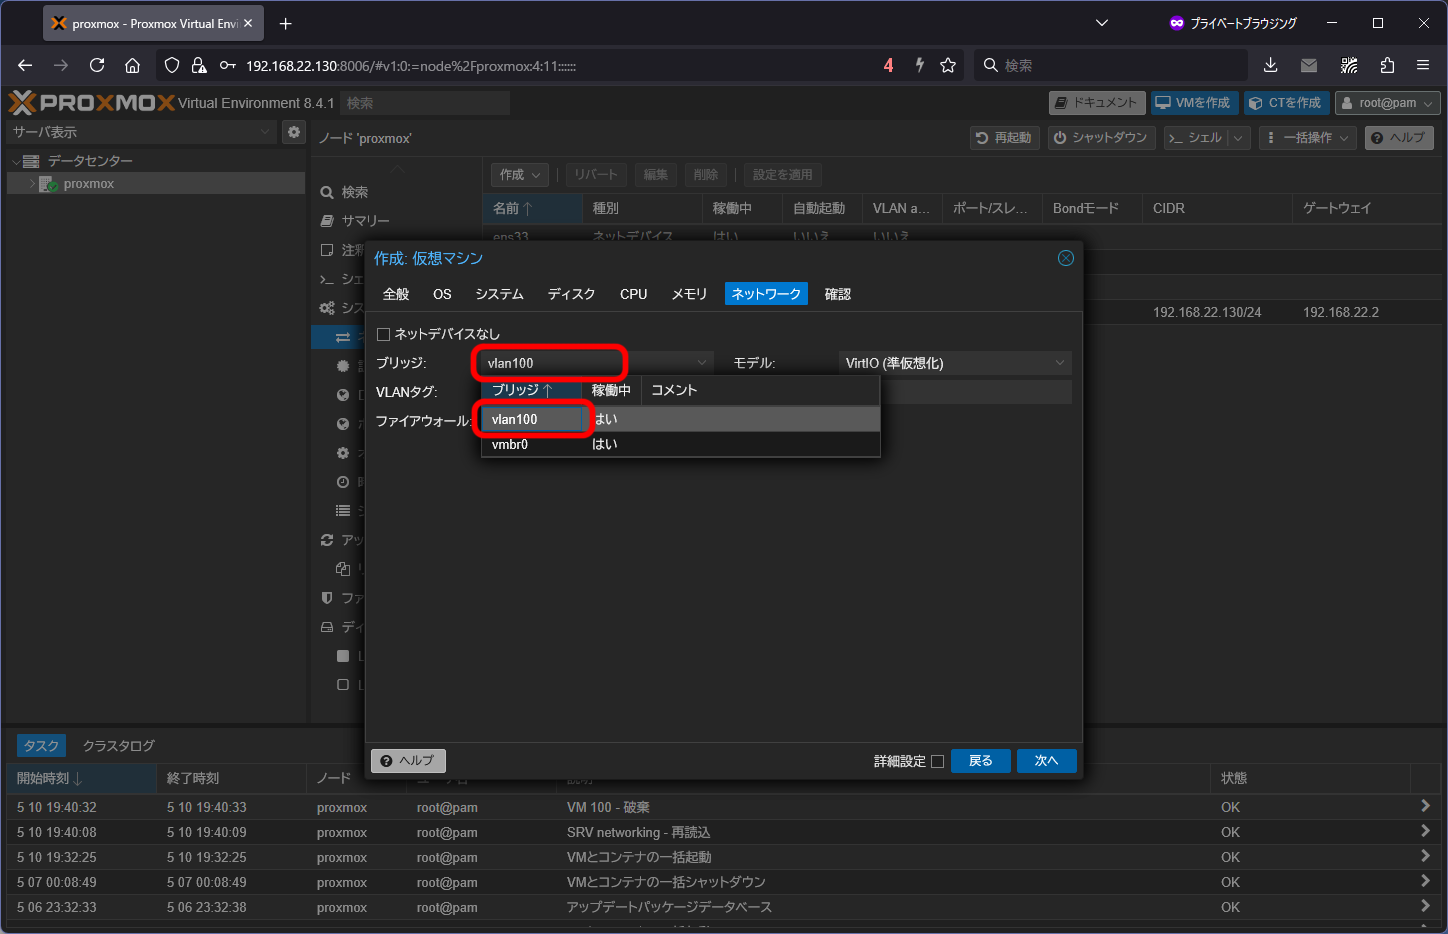Enable the 詳細設定 checkbox
Image resolution: width=1448 pixels, height=934 pixels.
pyautogui.click(x=937, y=761)
